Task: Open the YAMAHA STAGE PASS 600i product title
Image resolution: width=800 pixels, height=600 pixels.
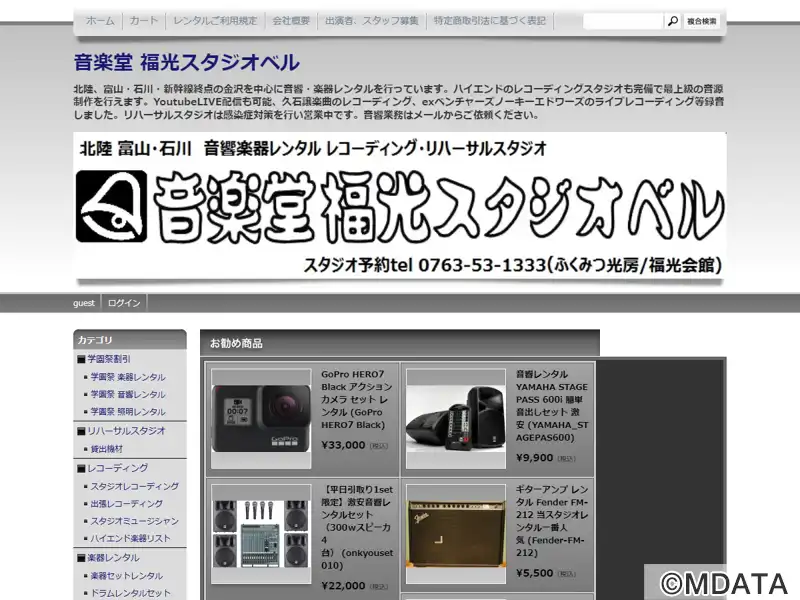Action: point(552,406)
